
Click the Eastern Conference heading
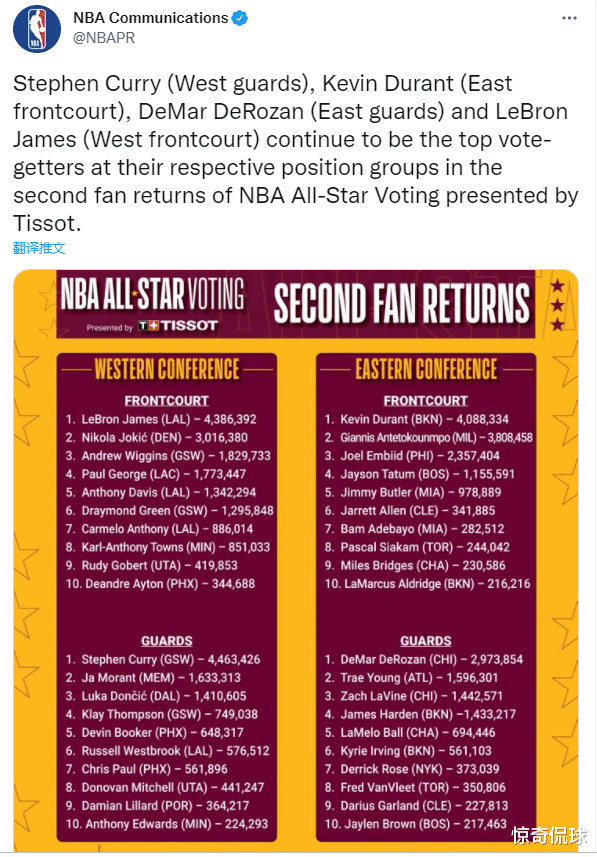click(426, 369)
